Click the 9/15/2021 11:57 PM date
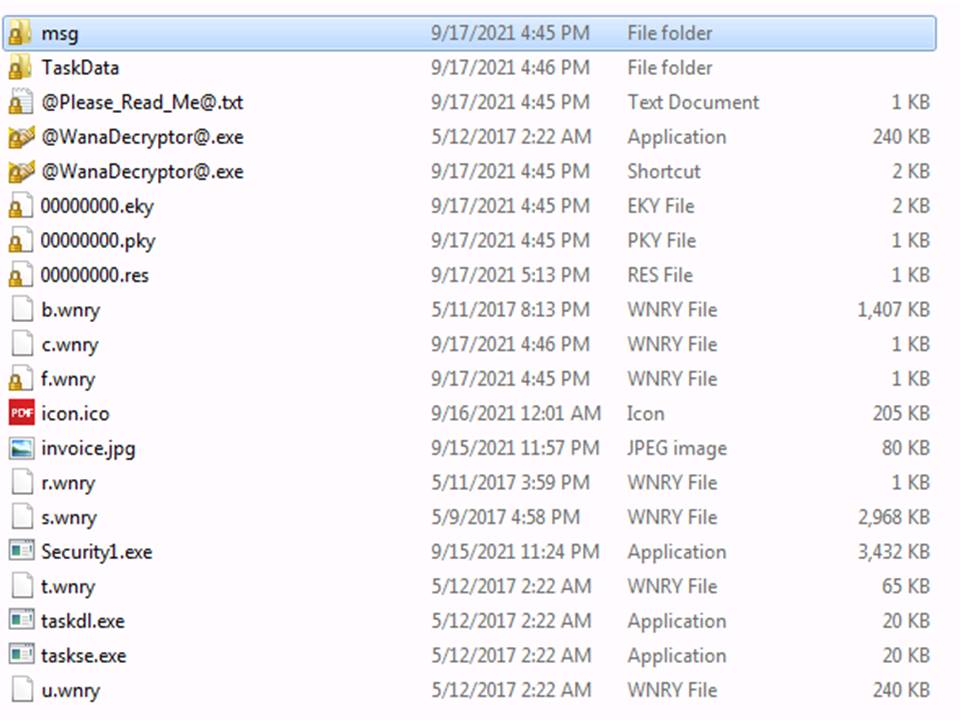This screenshot has height=720, width=960. pyautogui.click(x=516, y=448)
